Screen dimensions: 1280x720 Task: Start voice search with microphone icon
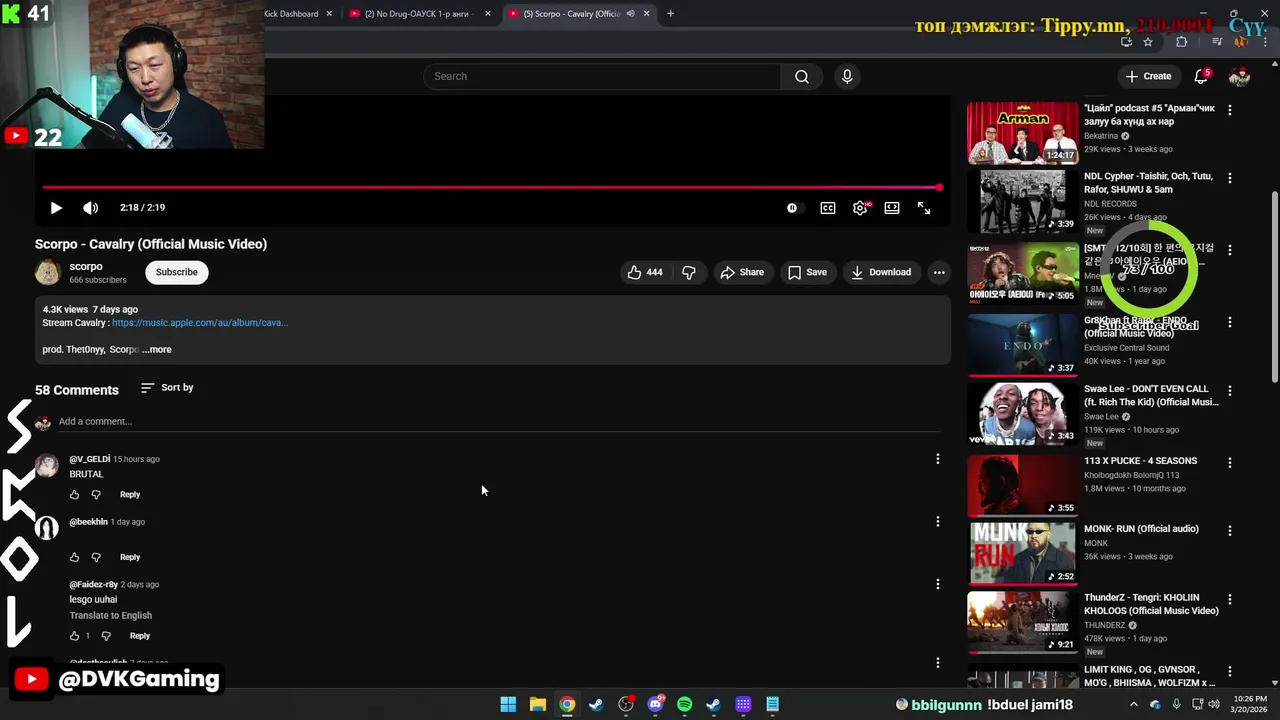point(847,76)
